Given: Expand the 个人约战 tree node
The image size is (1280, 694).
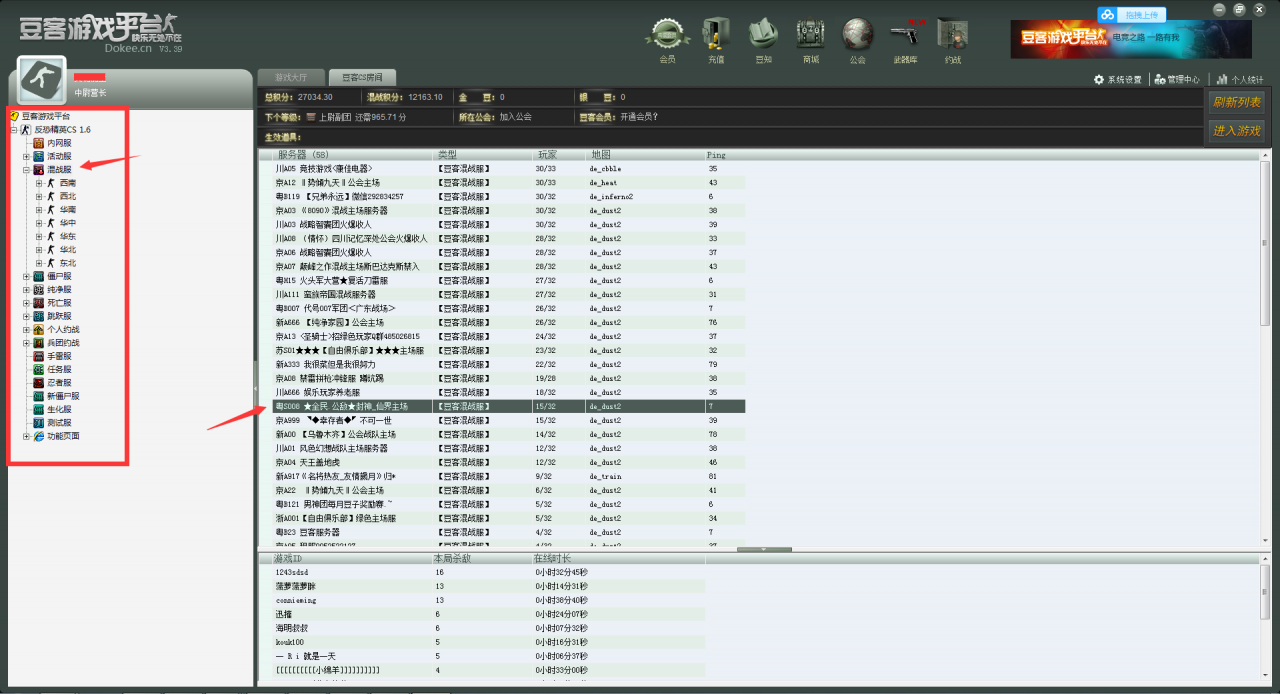Looking at the screenshot, I should point(26,330).
